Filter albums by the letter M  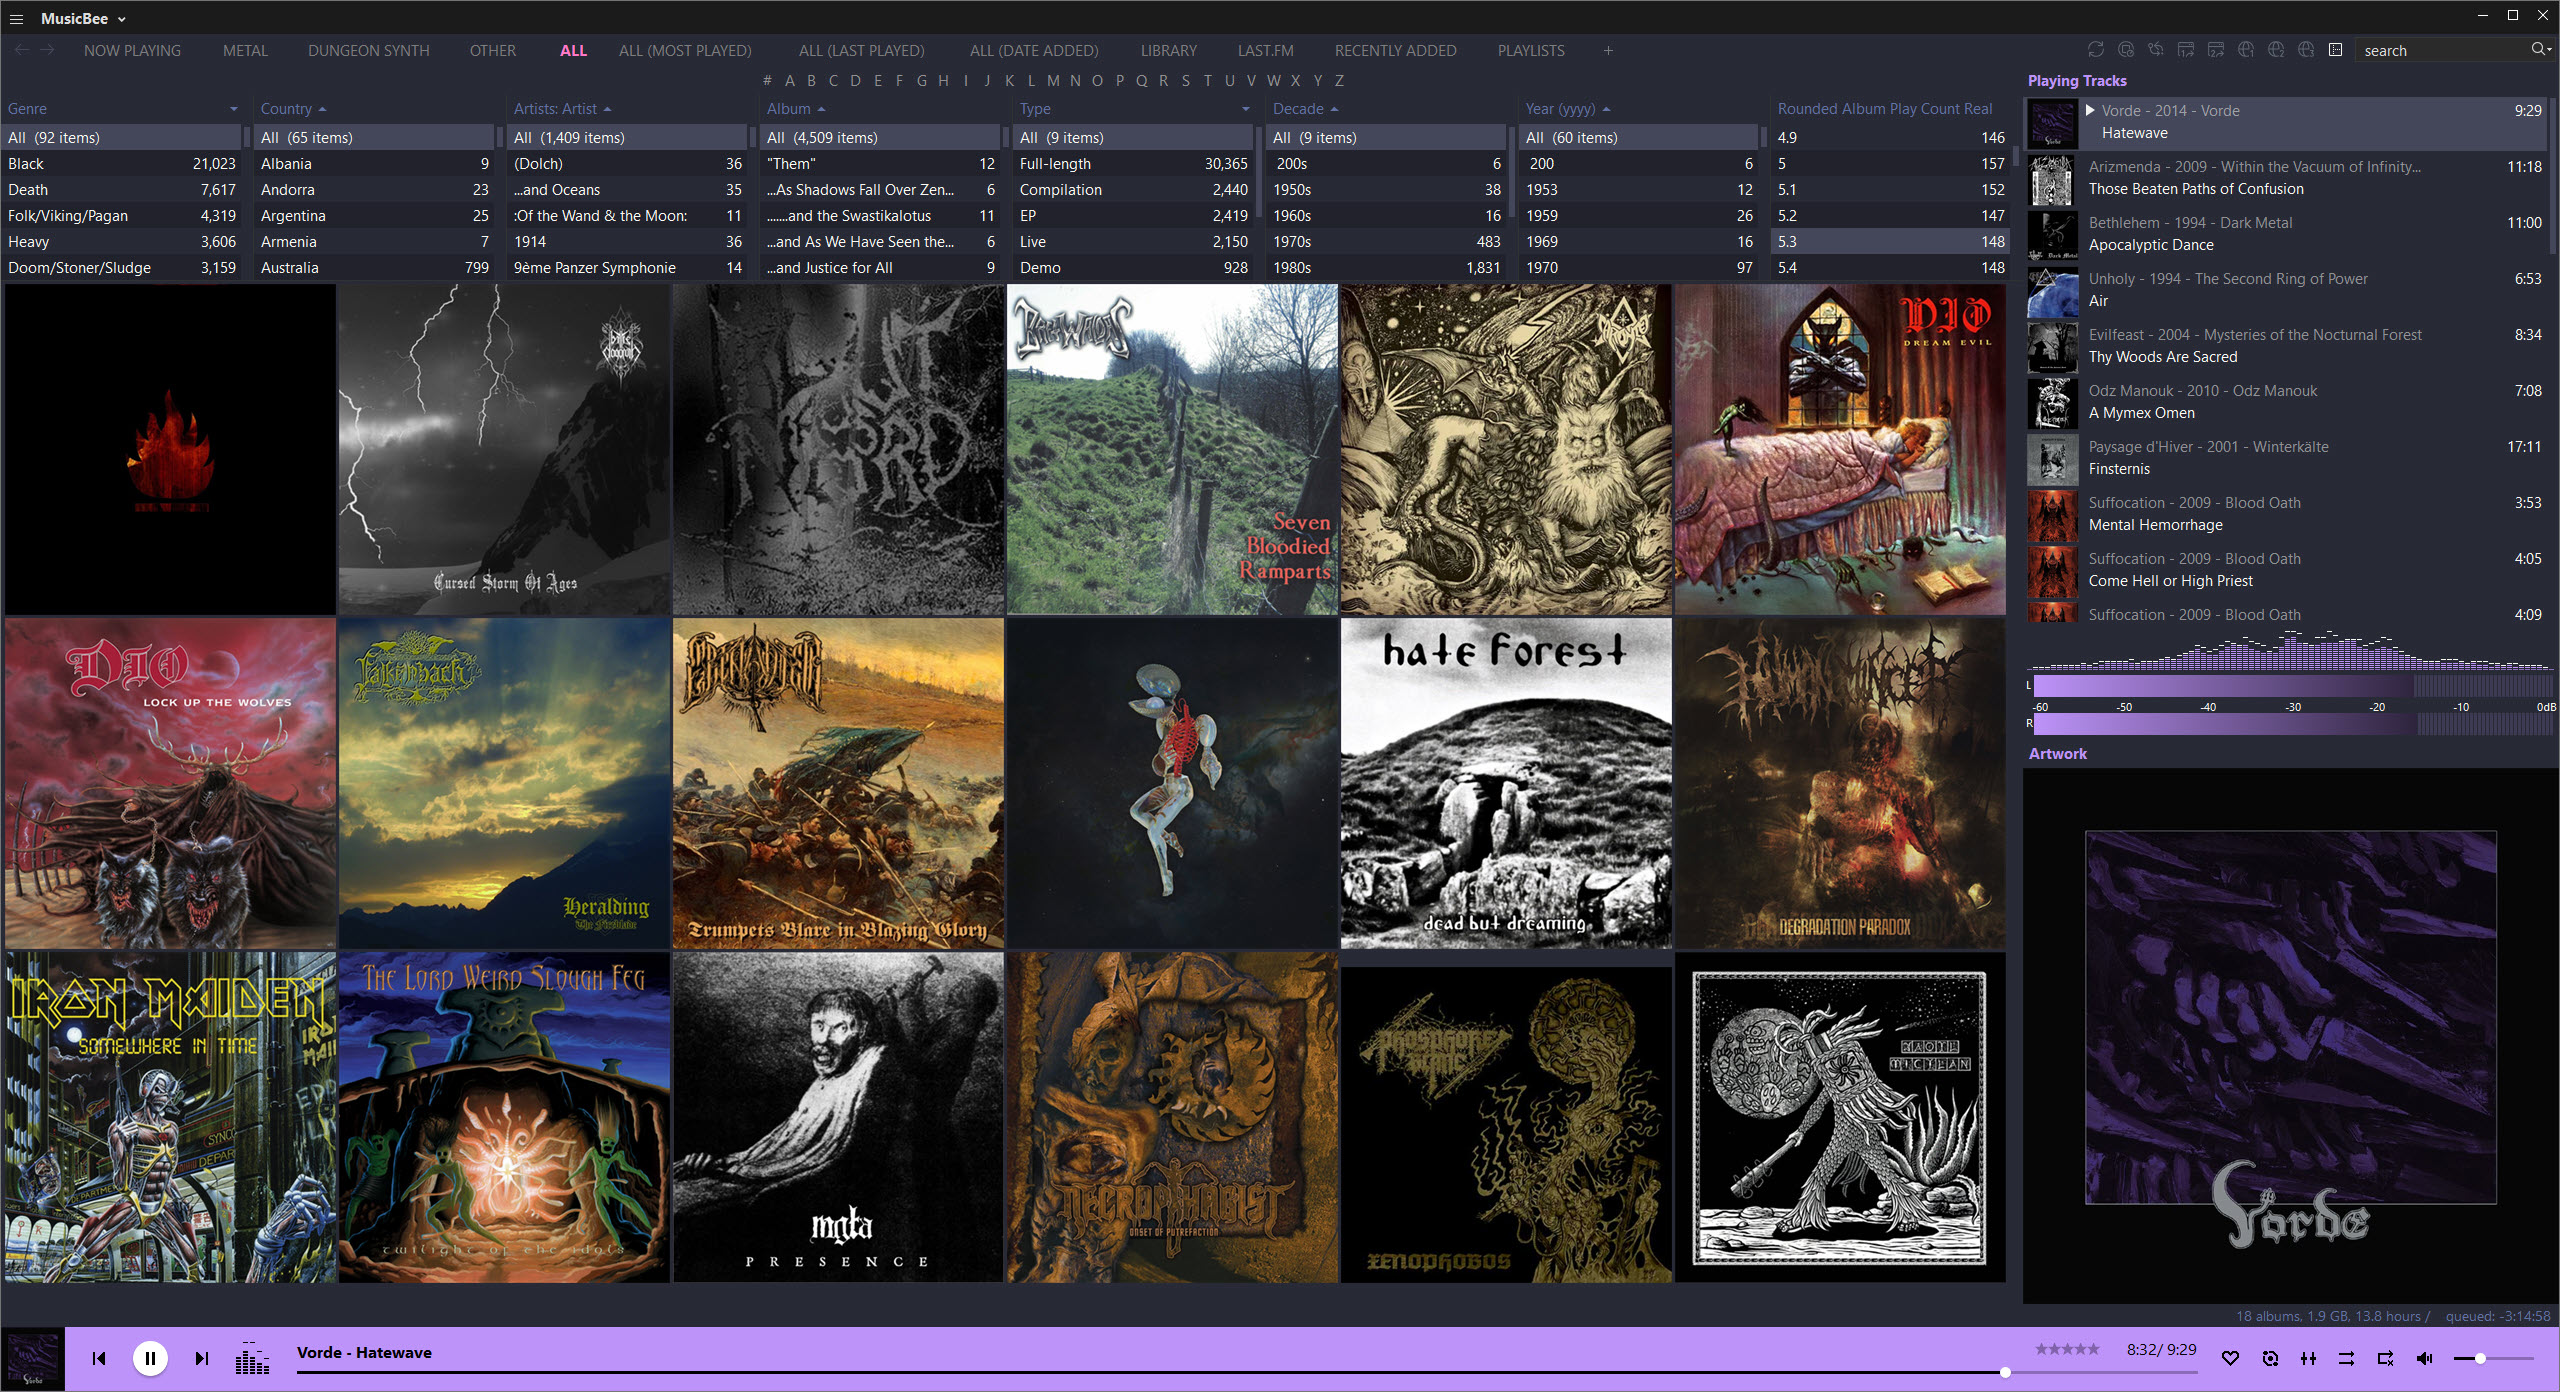tap(1053, 81)
